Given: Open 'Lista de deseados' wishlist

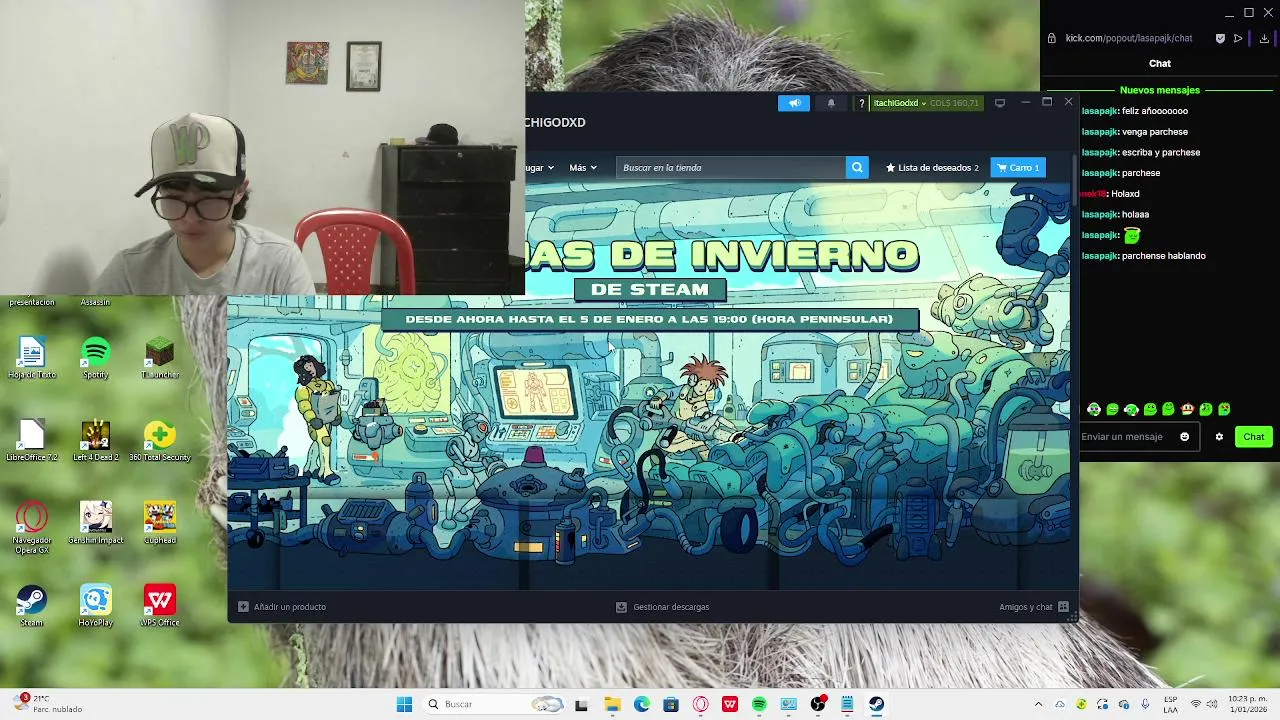Looking at the screenshot, I should [x=932, y=168].
